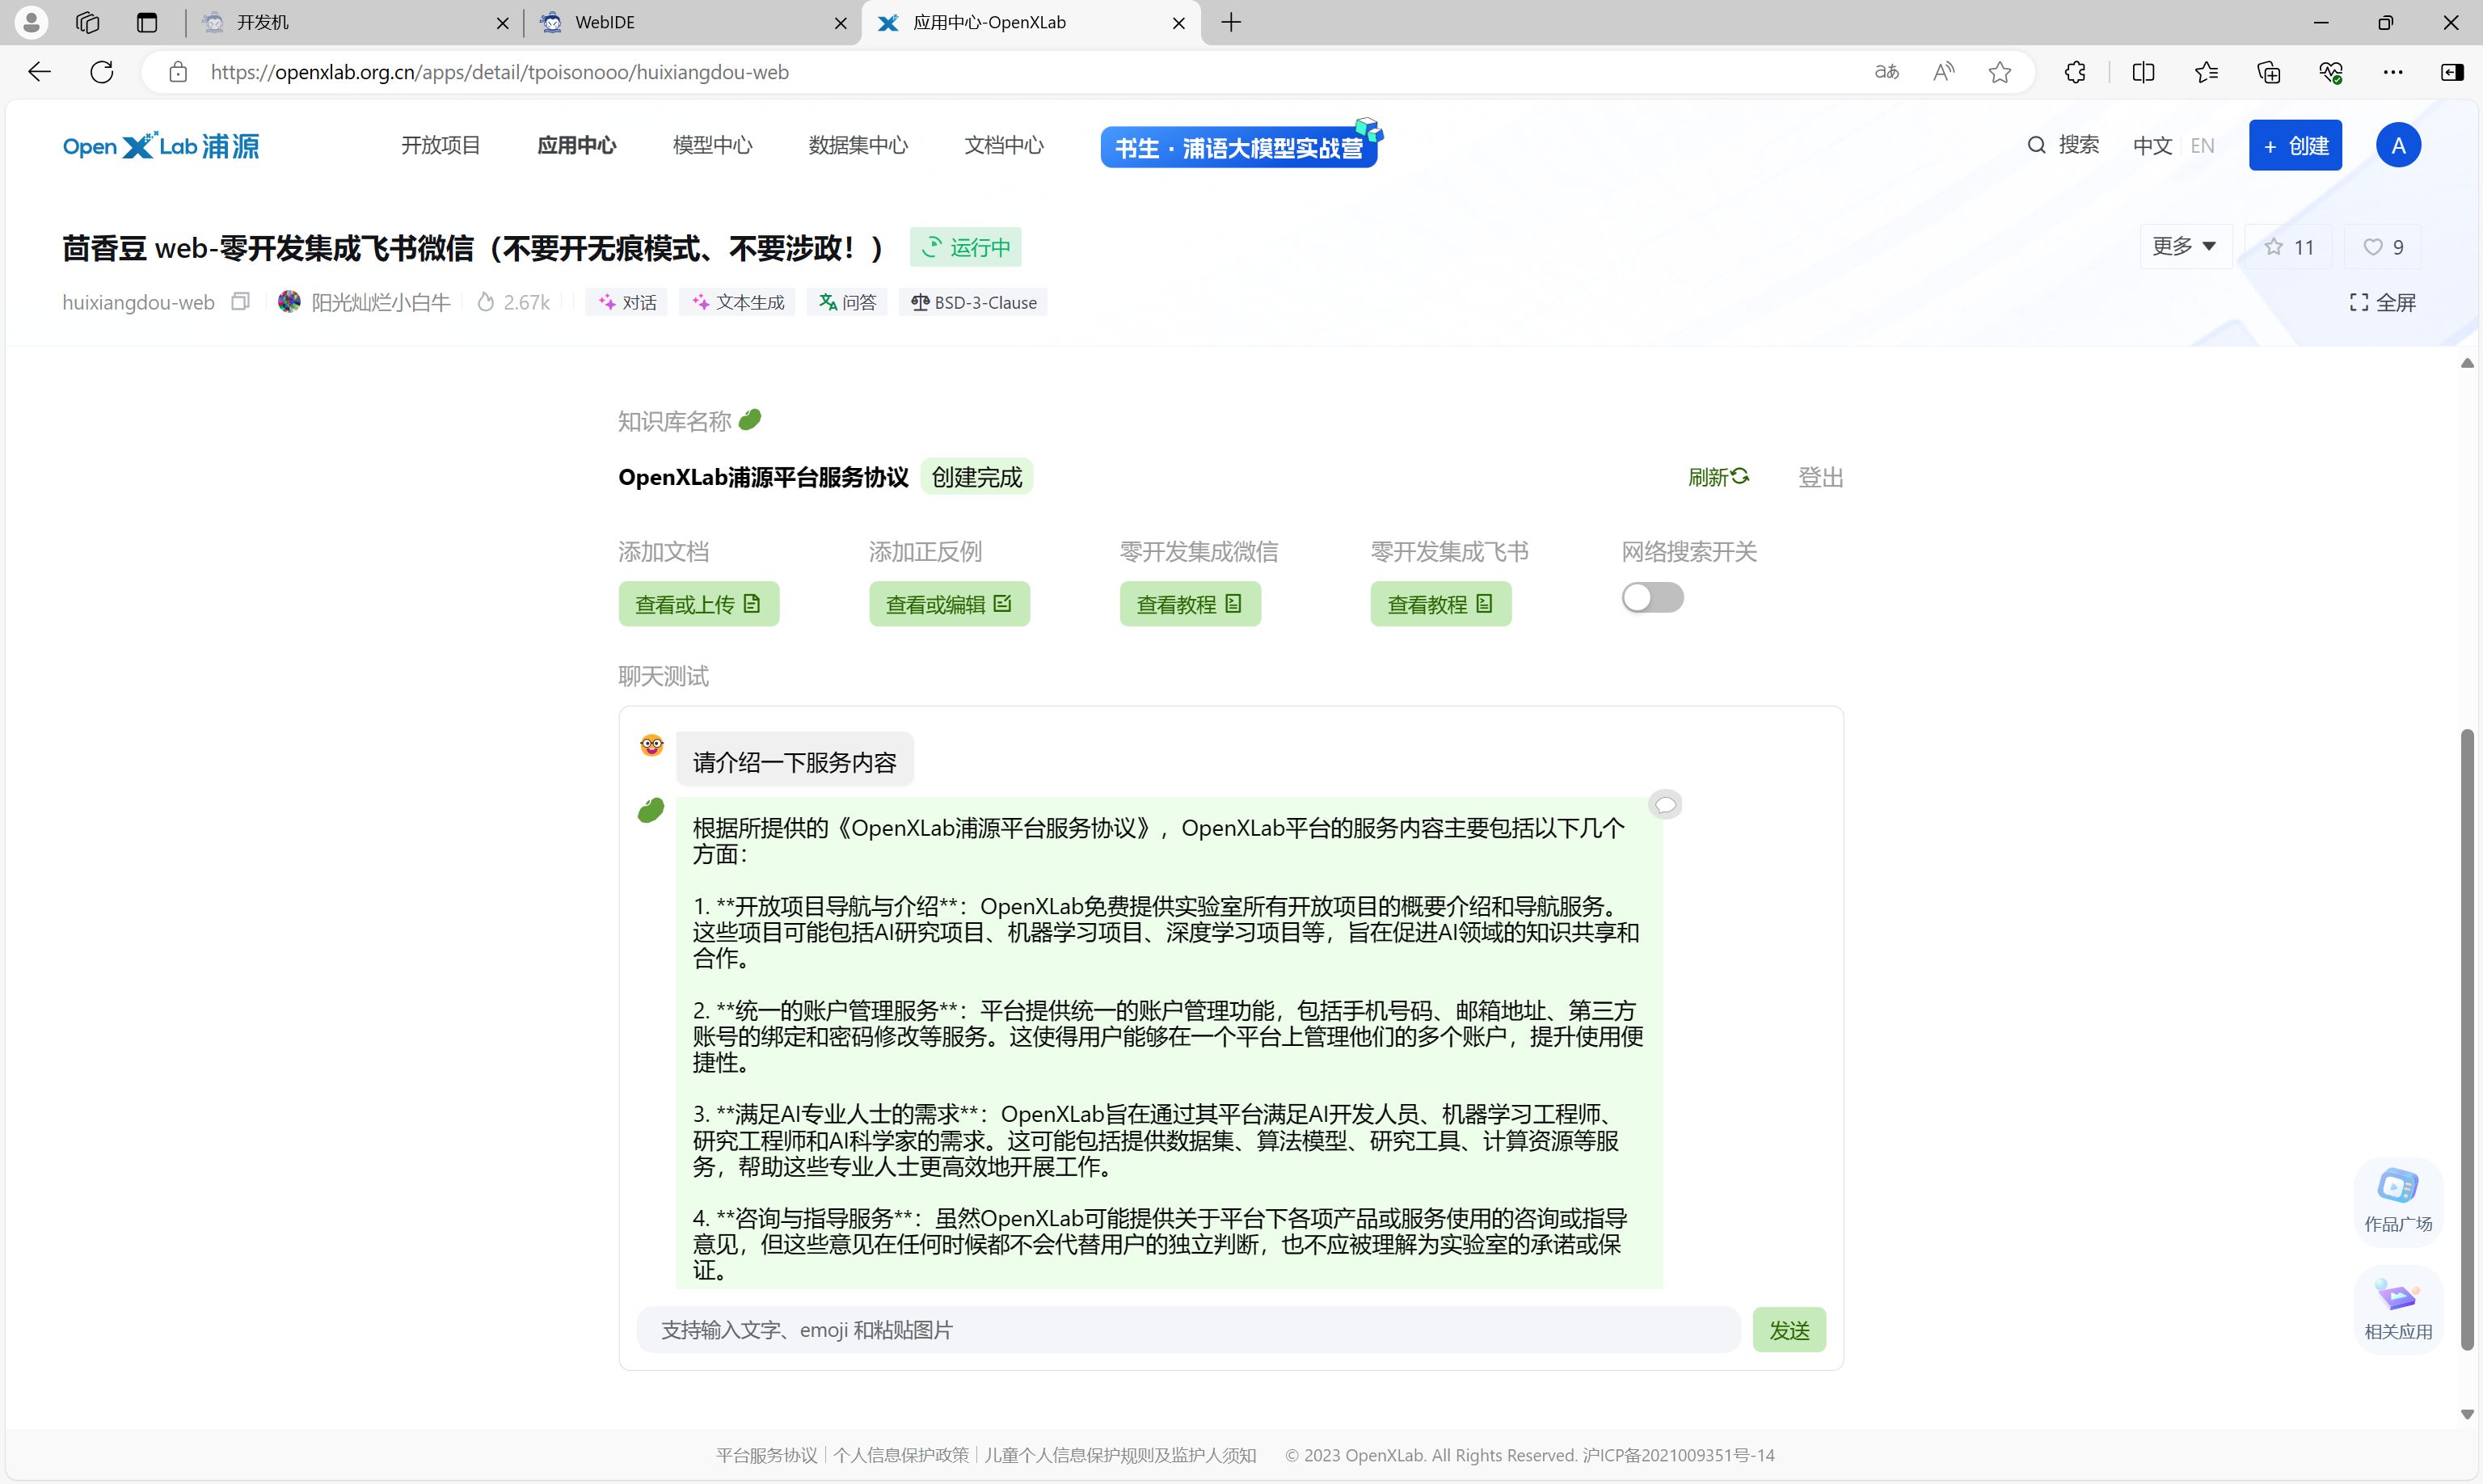Click the BSD-3-Clause license tag
The image size is (2483, 1484).
pos(974,302)
